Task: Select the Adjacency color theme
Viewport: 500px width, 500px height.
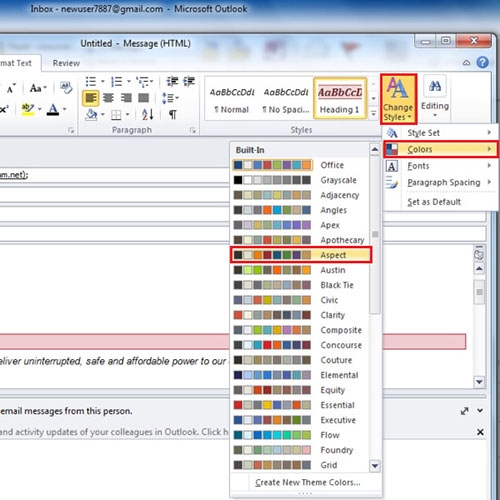Action: click(300, 195)
